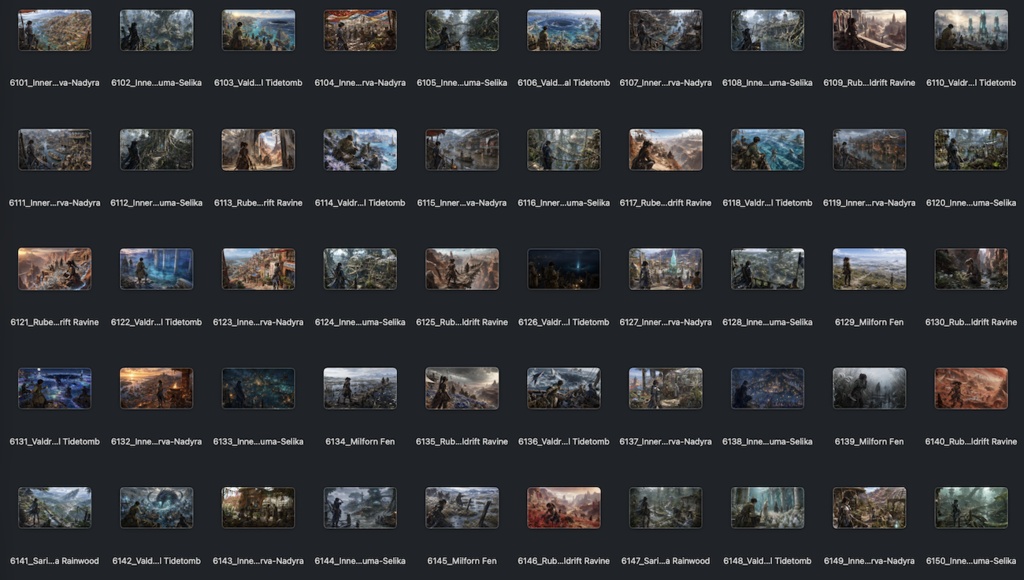This screenshot has height=580, width=1024.
Task: Click the 6124_Inne...uma-Selika file name
Action: click(360, 322)
